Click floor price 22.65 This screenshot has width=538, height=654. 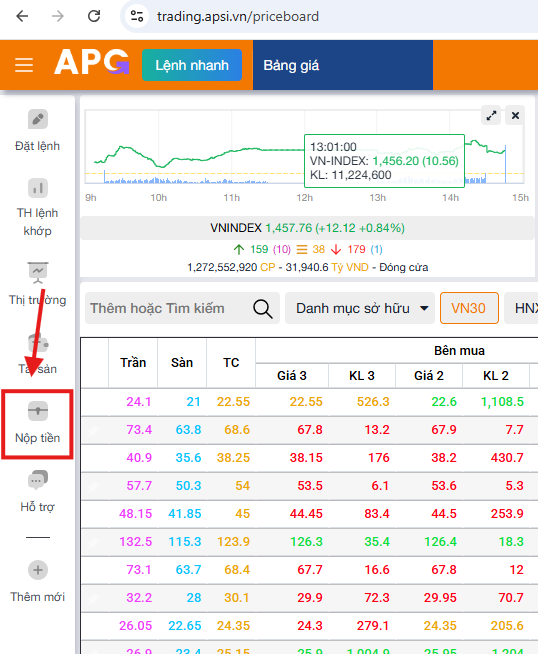[185, 625]
